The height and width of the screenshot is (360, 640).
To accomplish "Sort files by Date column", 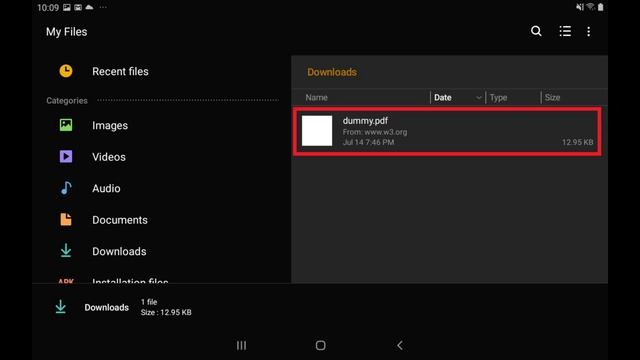I will coord(443,98).
